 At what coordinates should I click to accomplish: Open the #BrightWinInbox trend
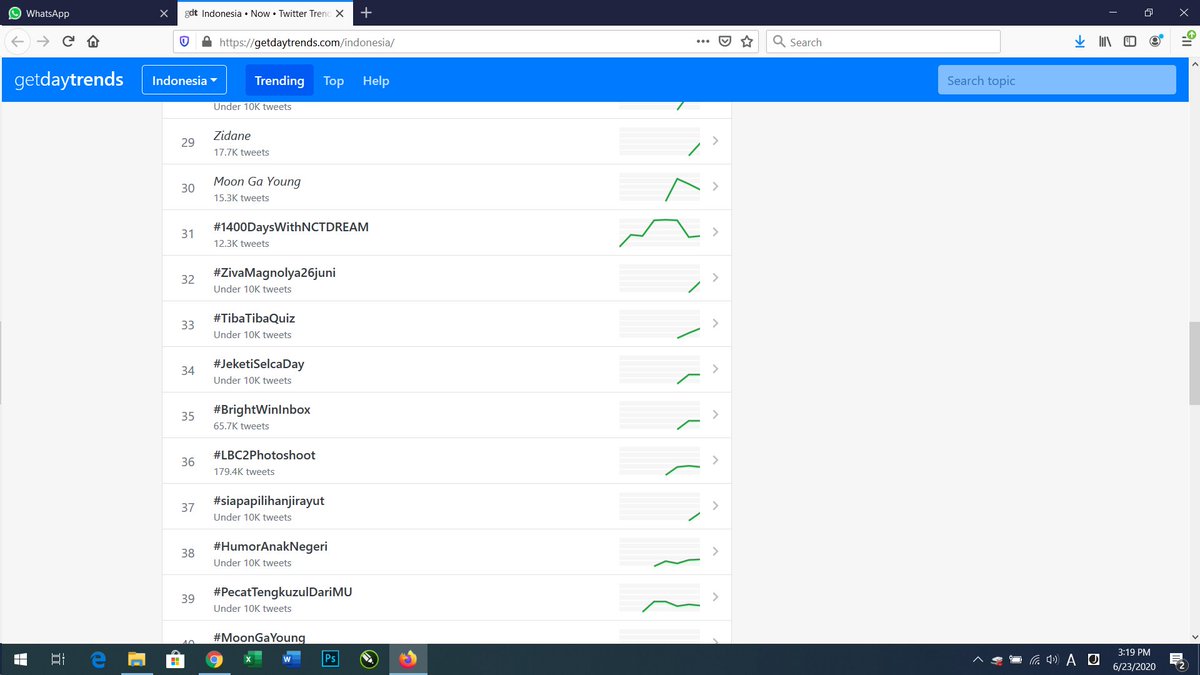(262, 410)
